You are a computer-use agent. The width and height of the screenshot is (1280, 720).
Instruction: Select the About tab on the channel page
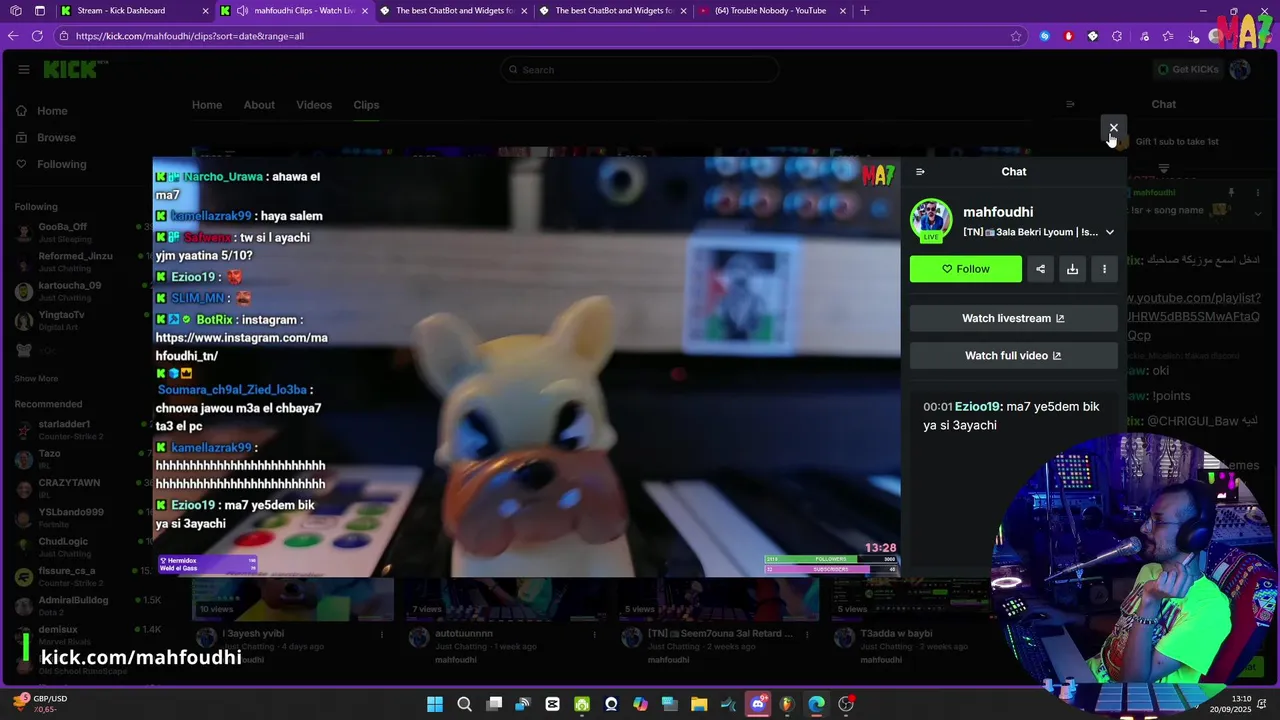(259, 105)
